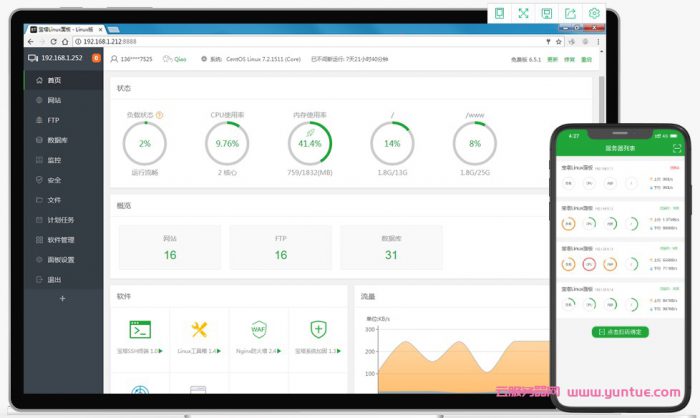This screenshot has height=418, width=700.
Task: Click the save icon in floating toolbar
Action: 547,13
